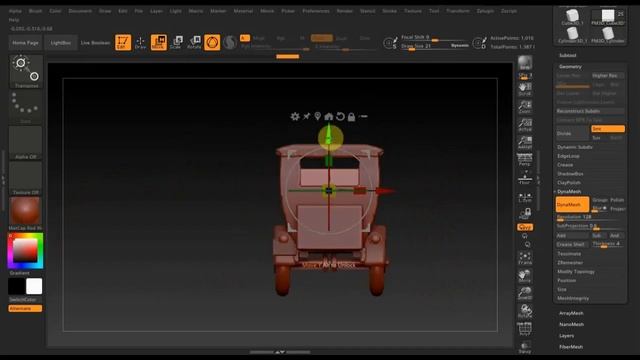Expand the ZRemesher section

click(x=570, y=263)
